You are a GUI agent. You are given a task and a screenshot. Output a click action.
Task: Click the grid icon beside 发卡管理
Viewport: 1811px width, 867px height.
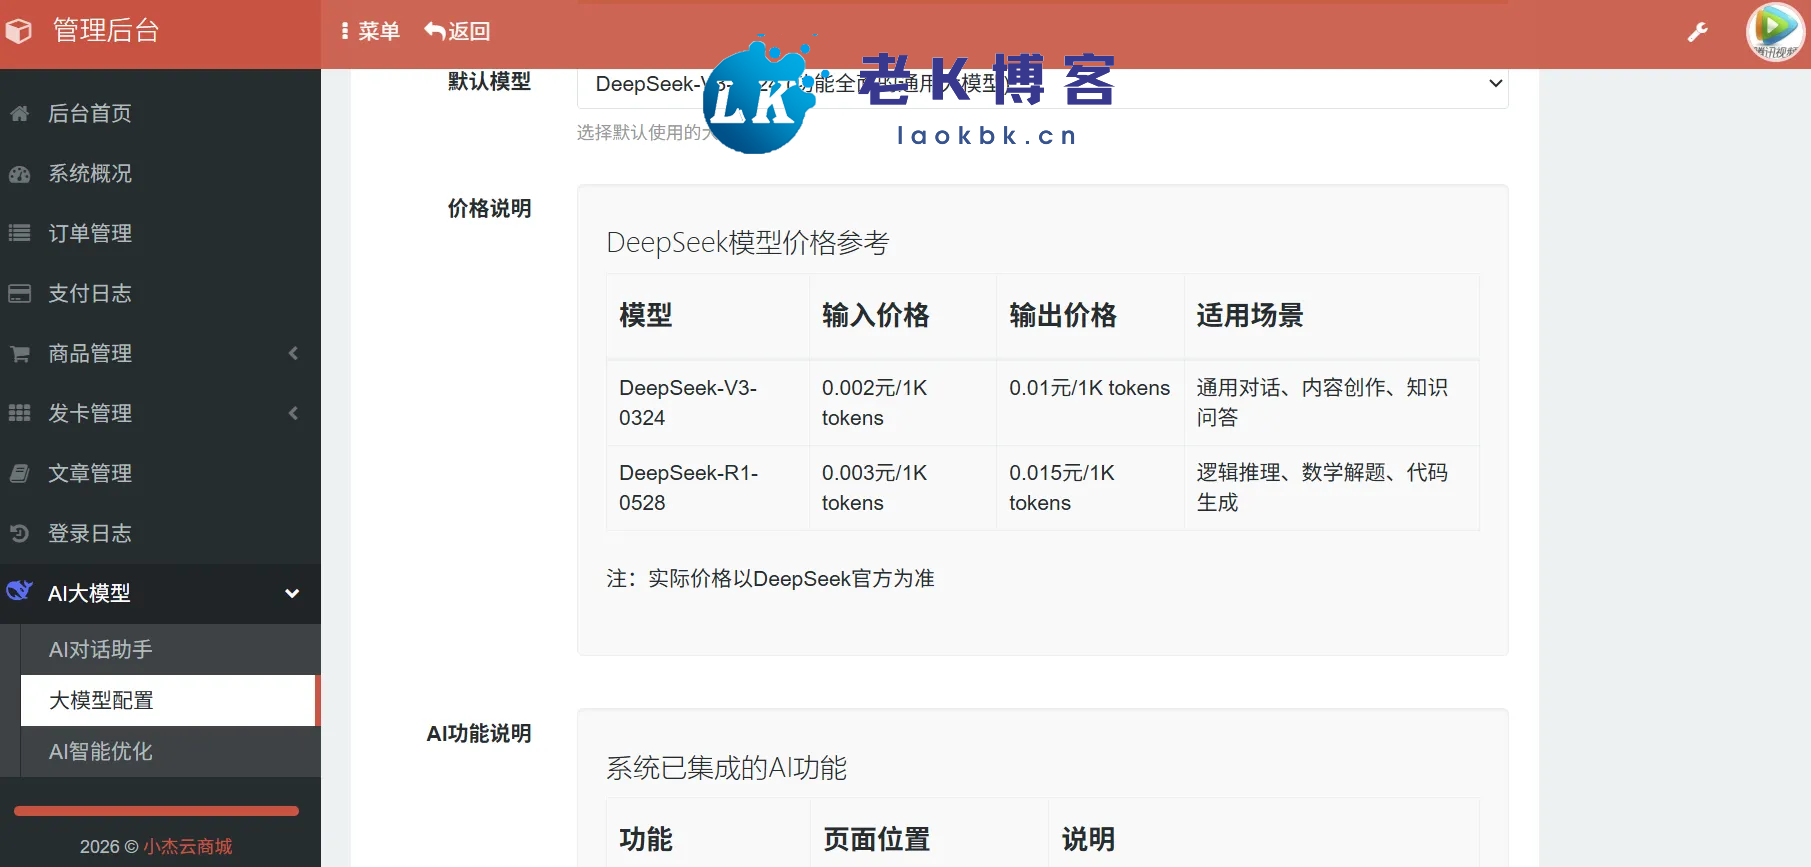[x=20, y=414]
